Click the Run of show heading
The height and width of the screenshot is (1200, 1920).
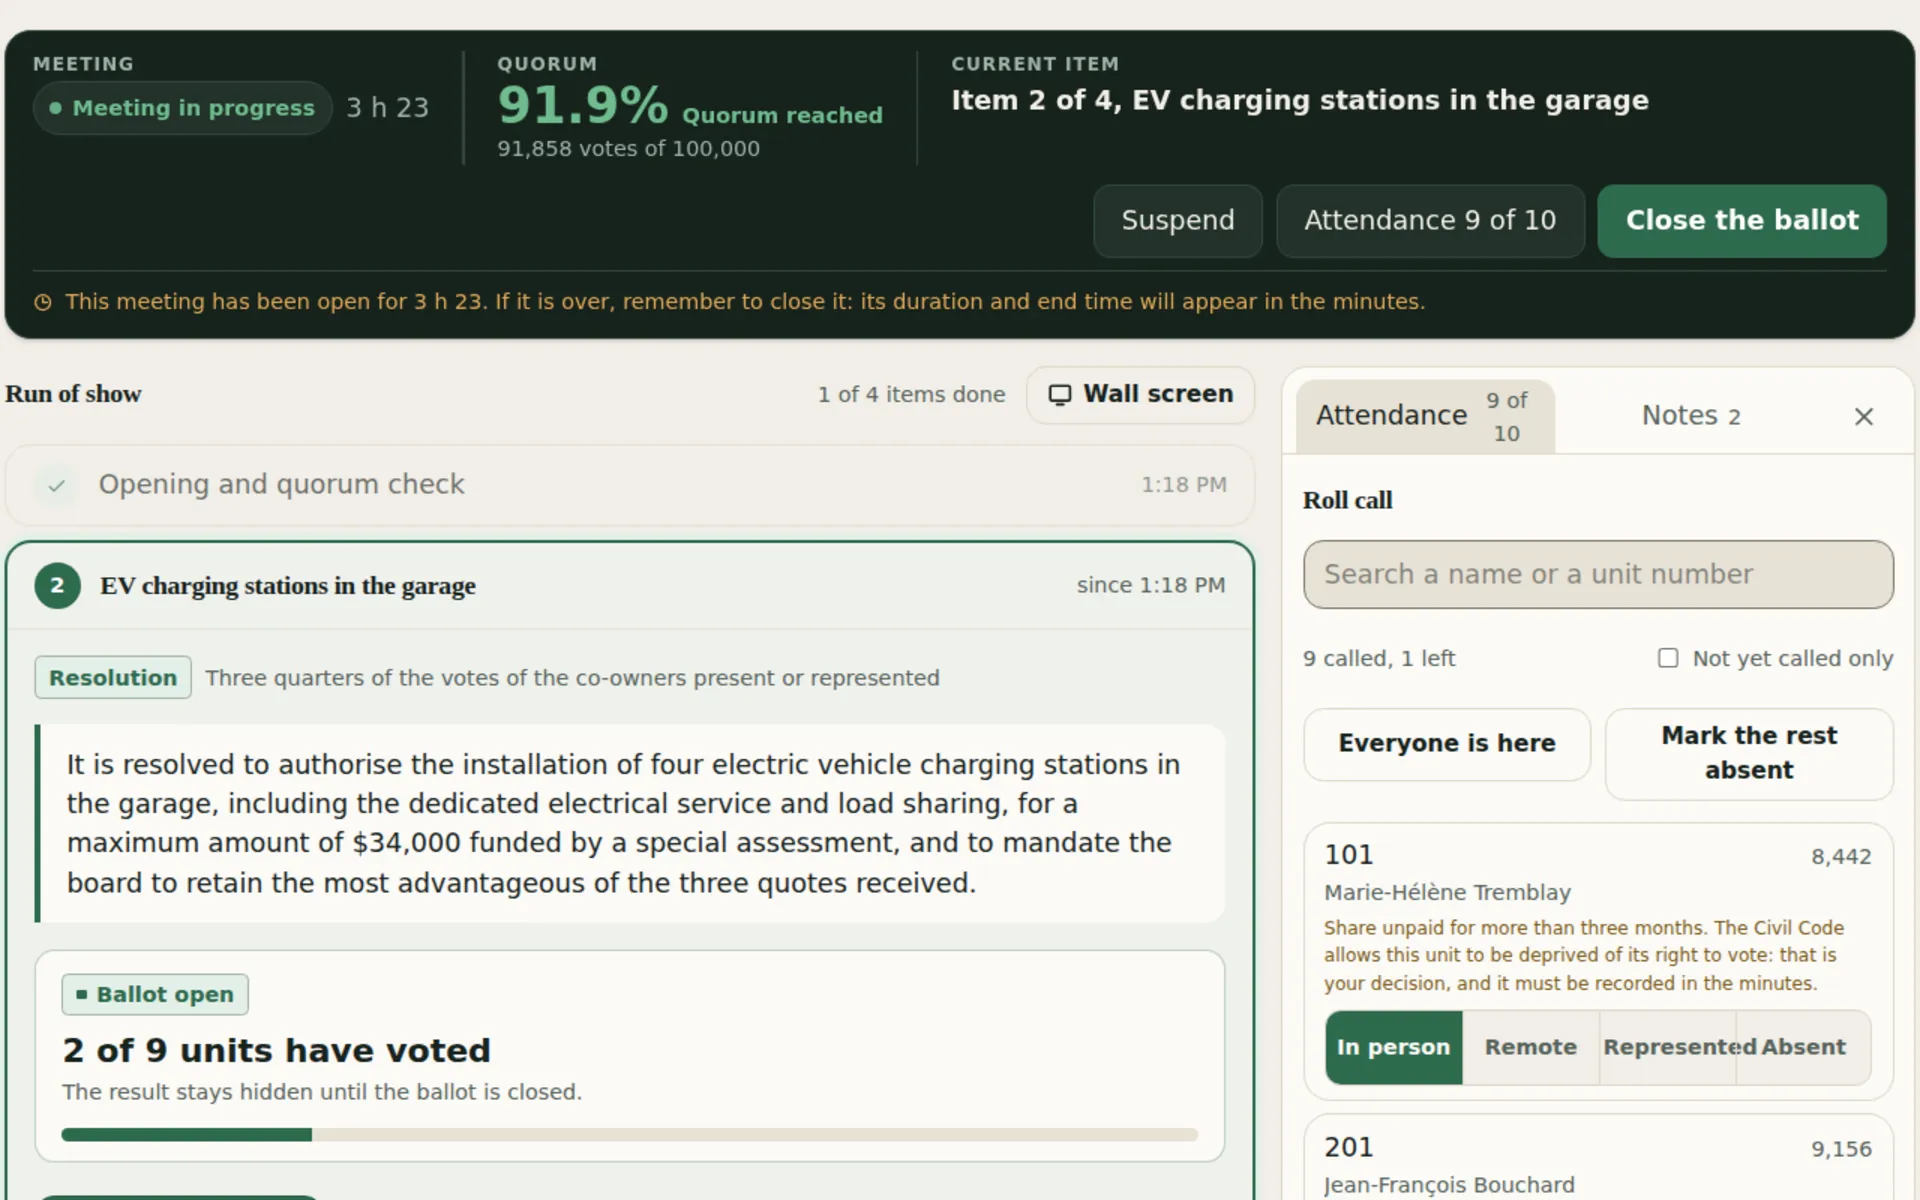coord(73,394)
